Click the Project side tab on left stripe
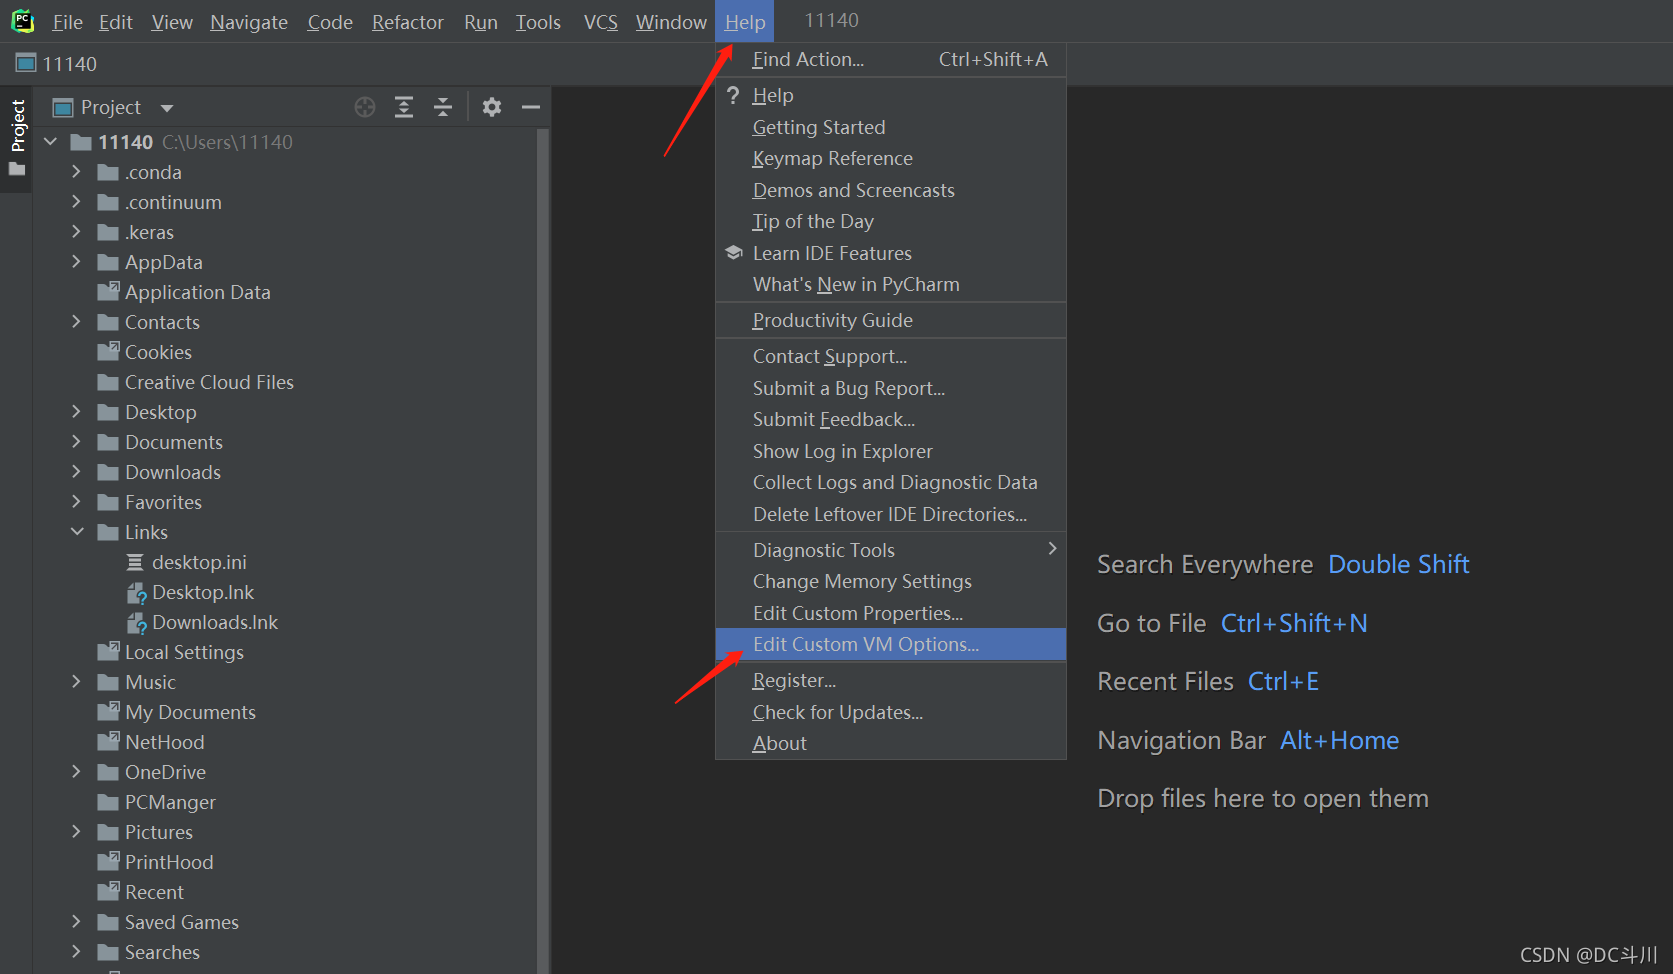1673x974 pixels. point(17,126)
